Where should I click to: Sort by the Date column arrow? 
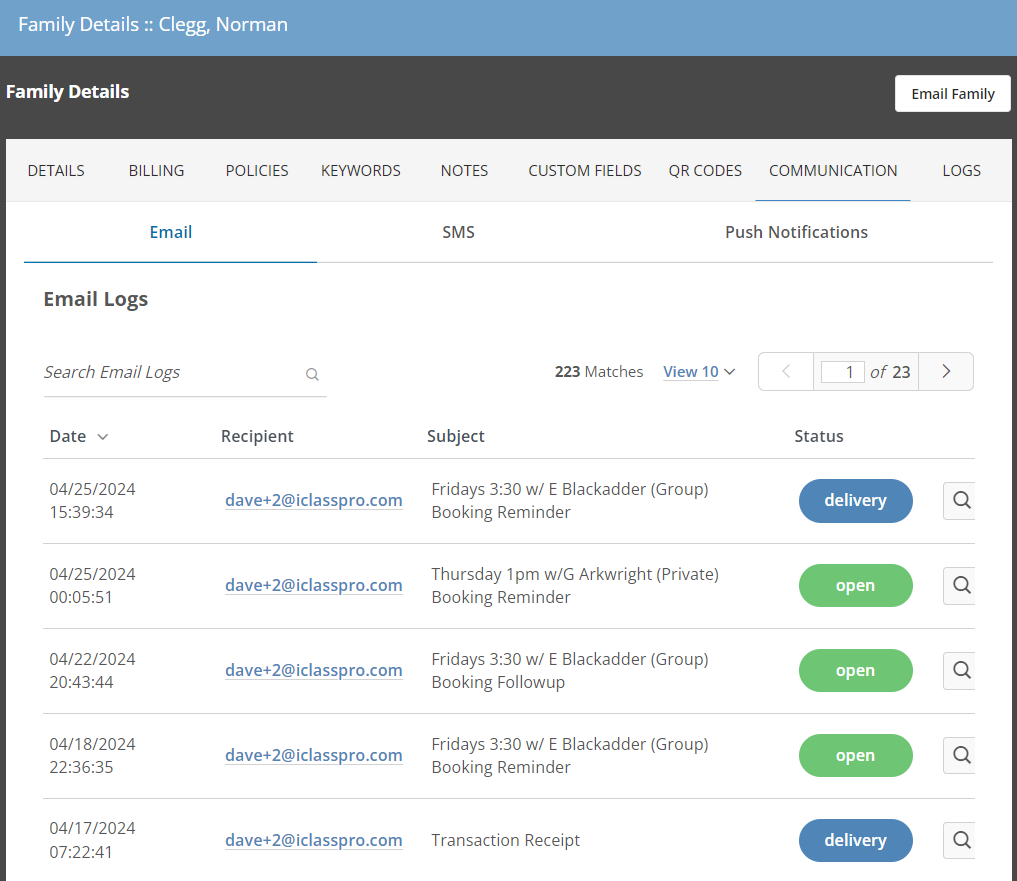click(102, 437)
